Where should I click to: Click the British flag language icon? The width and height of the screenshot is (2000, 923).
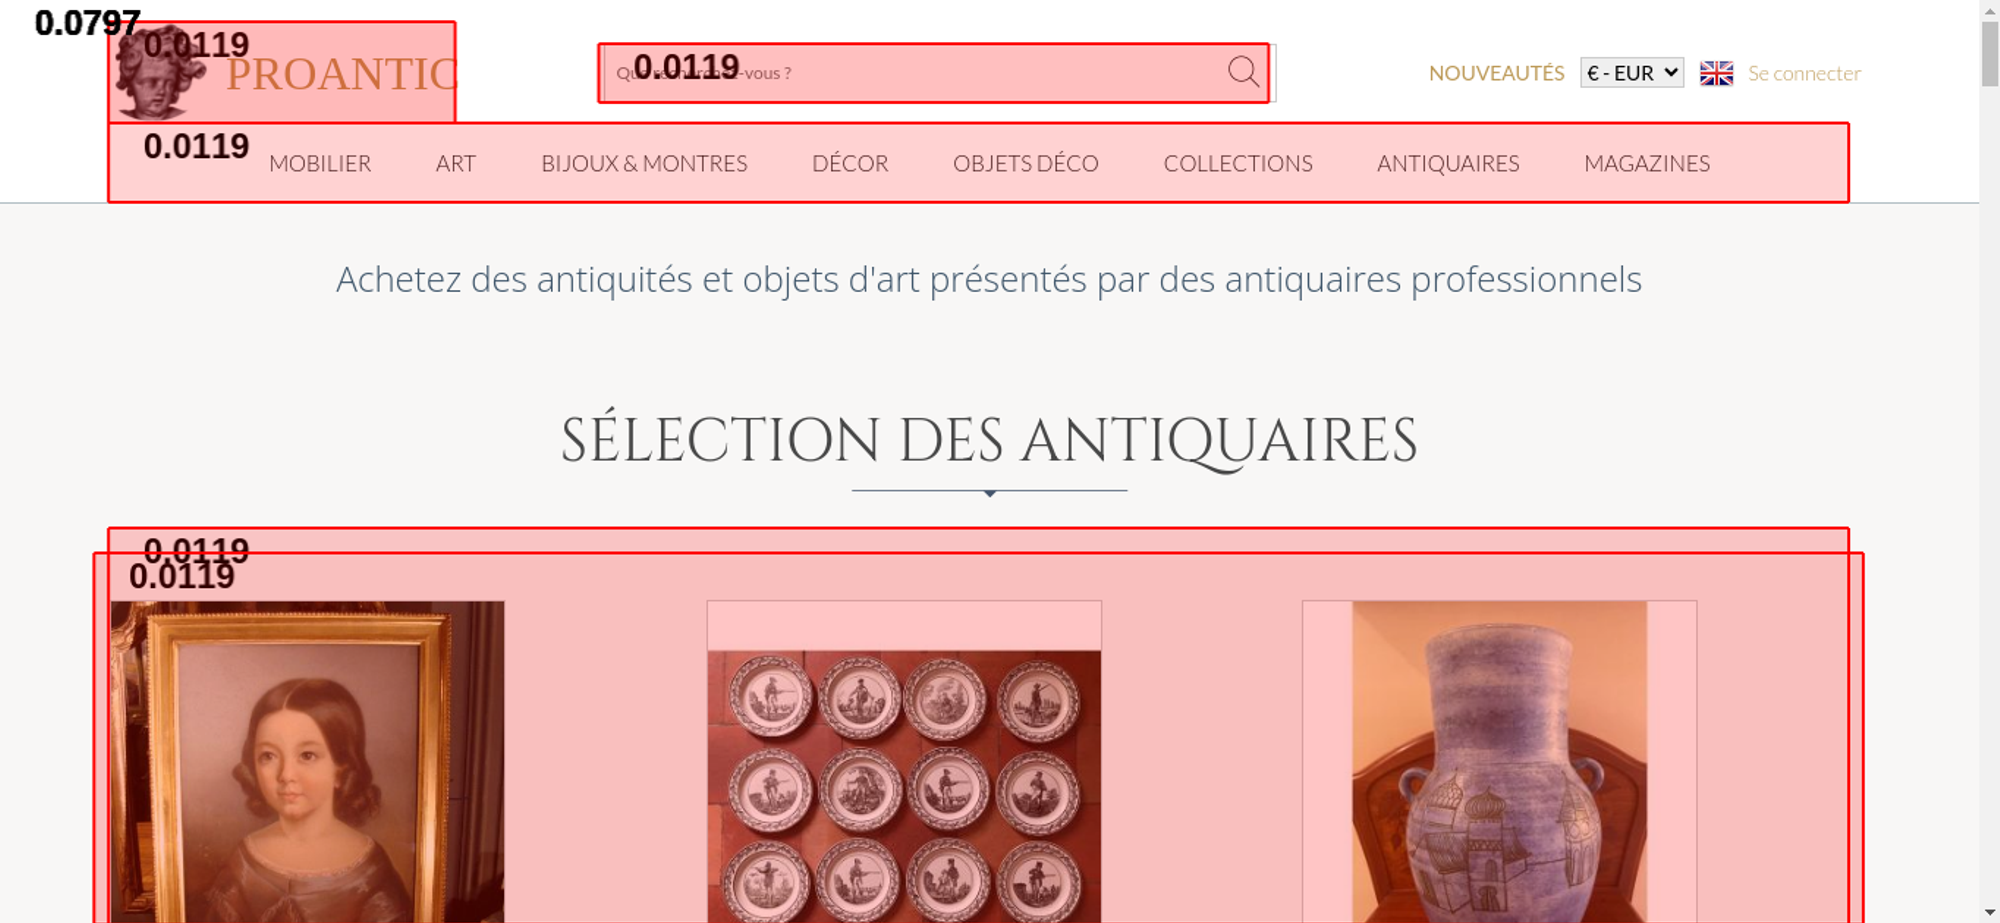click(1716, 73)
